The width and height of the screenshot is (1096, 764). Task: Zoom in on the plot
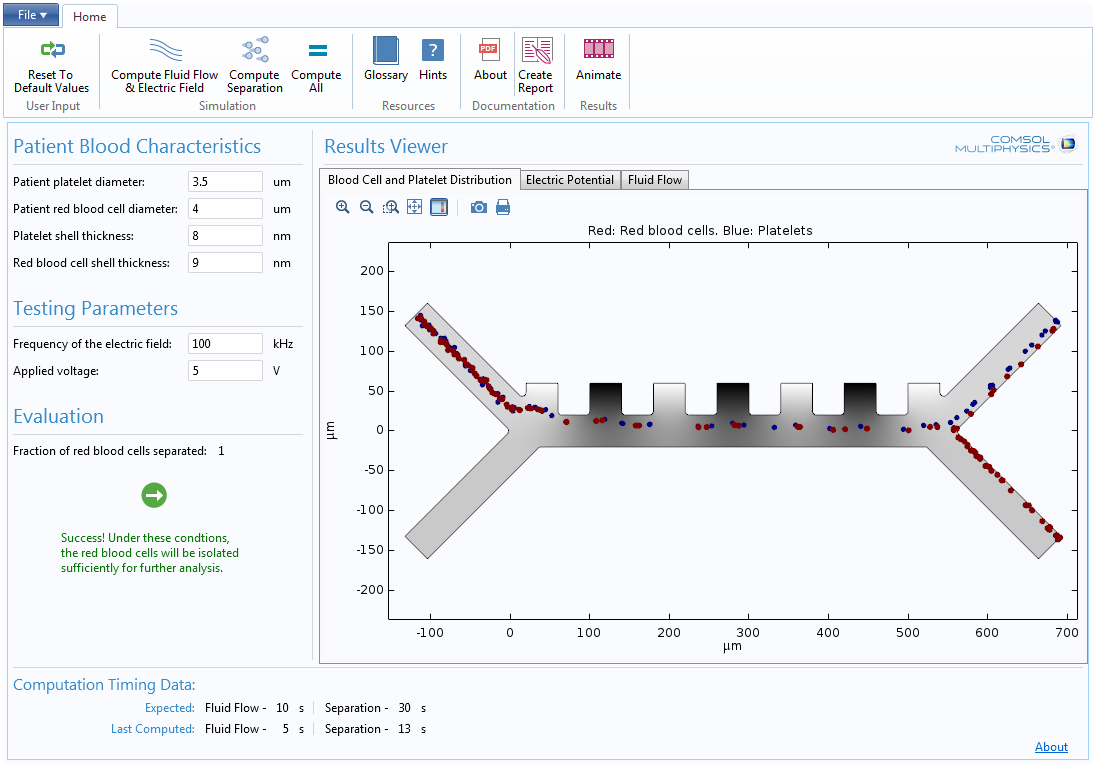(343, 207)
